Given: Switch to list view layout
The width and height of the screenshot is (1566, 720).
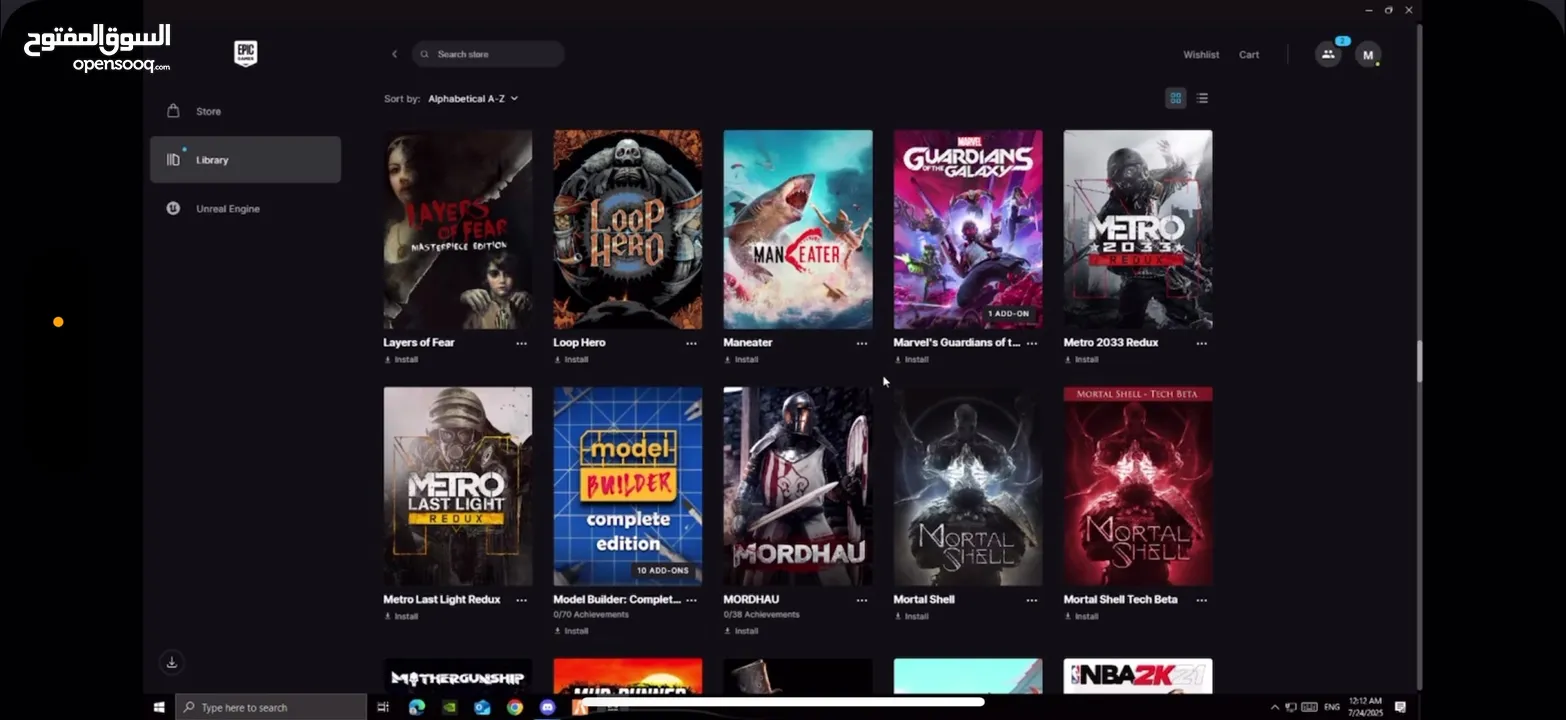Looking at the screenshot, I should tap(1202, 98).
